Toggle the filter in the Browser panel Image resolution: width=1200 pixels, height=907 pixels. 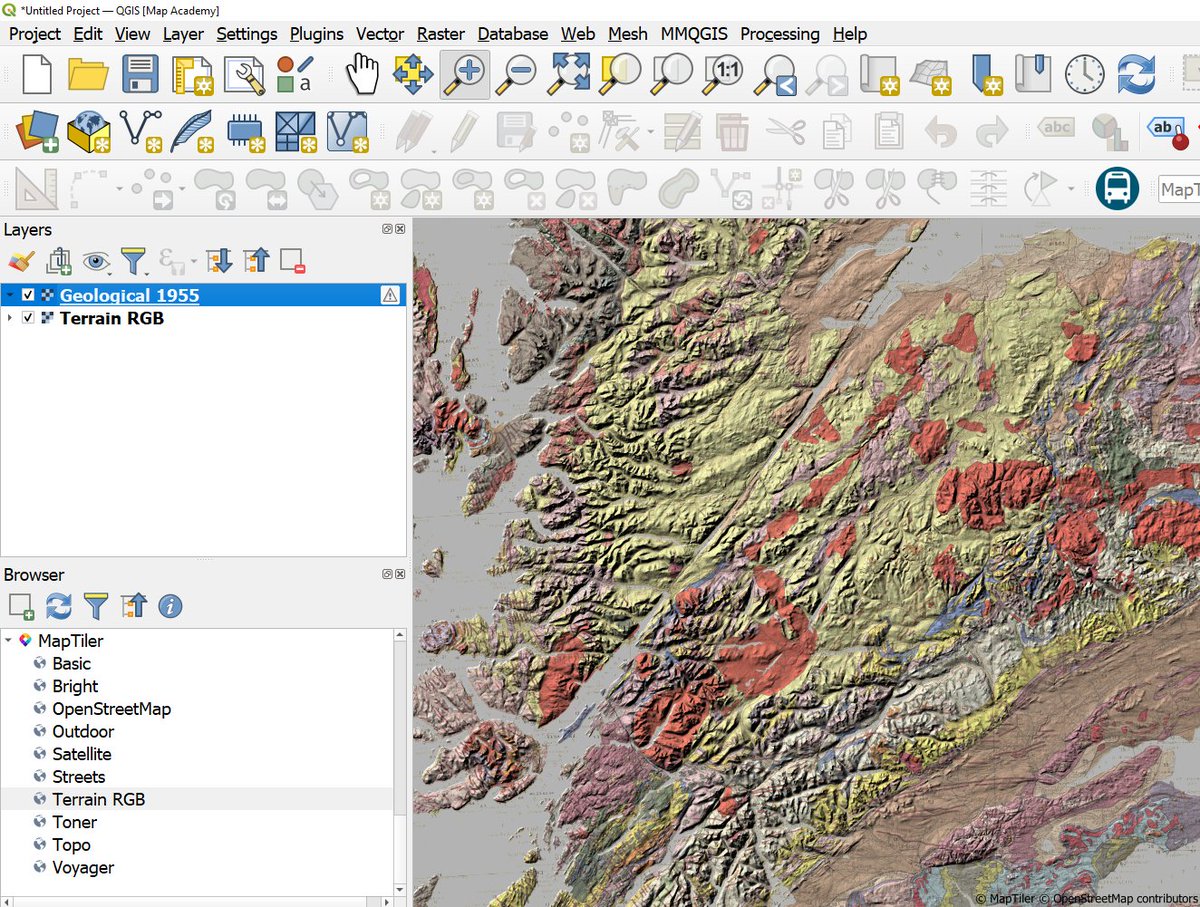coord(95,606)
